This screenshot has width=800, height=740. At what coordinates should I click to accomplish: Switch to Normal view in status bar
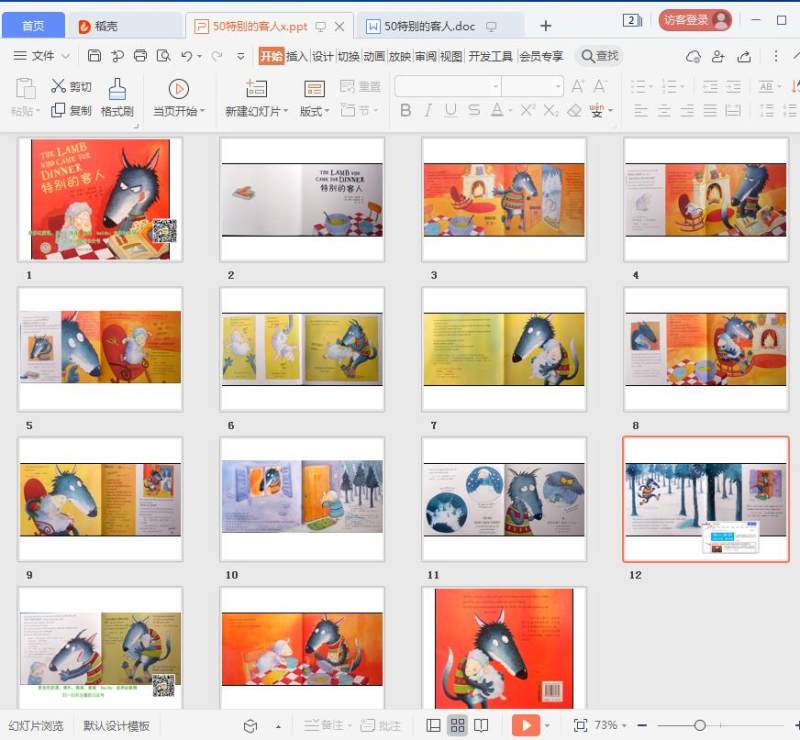coord(433,725)
